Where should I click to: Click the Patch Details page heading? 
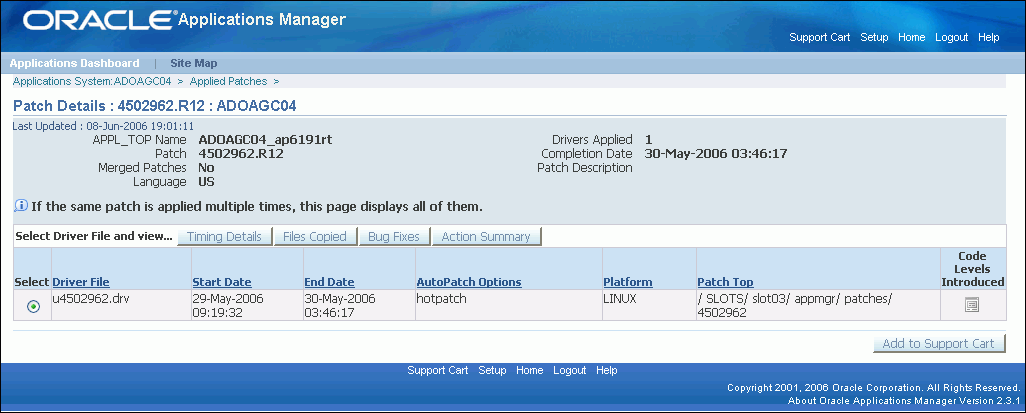pos(155,105)
